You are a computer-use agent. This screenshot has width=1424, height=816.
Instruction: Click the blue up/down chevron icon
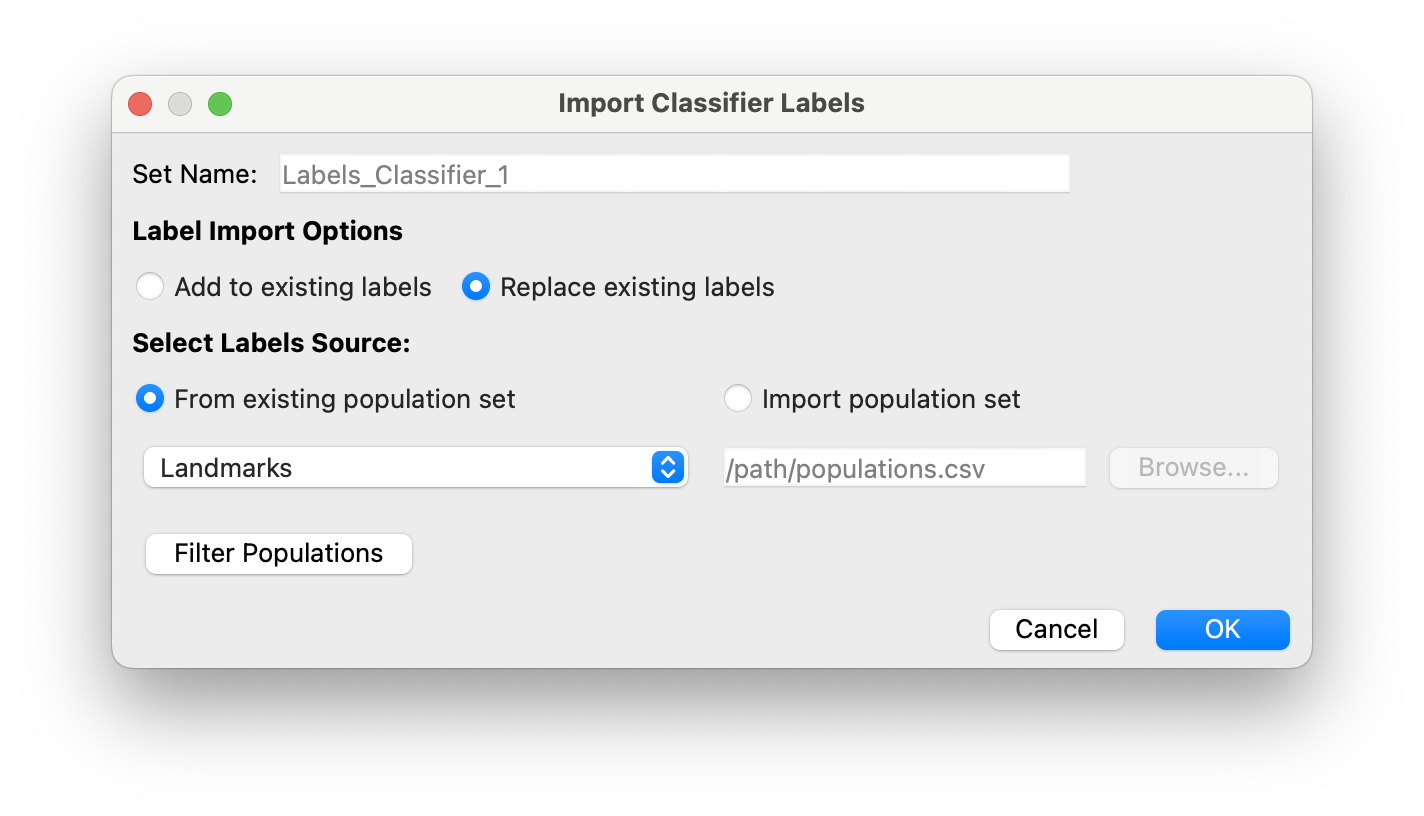click(x=668, y=467)
